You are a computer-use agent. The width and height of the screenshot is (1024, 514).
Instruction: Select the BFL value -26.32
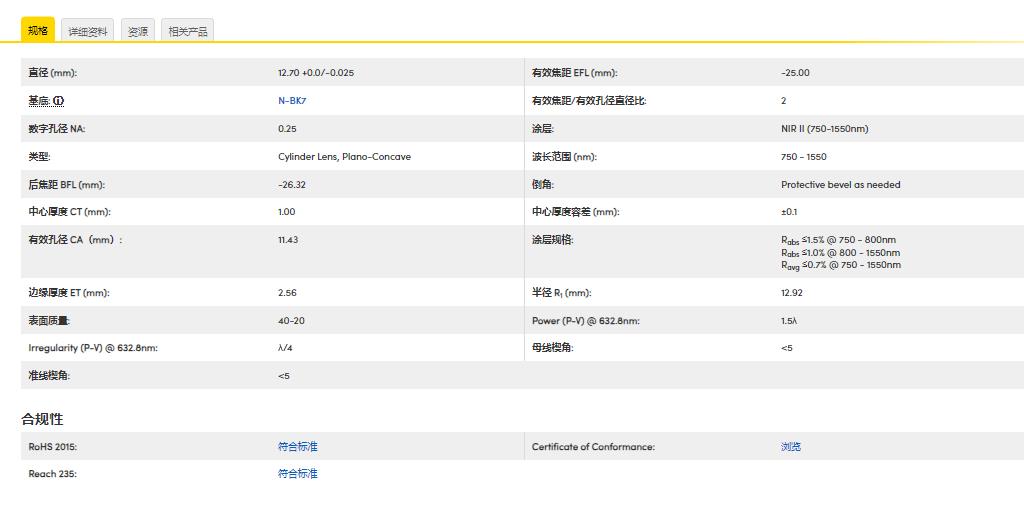click(292, 185)
